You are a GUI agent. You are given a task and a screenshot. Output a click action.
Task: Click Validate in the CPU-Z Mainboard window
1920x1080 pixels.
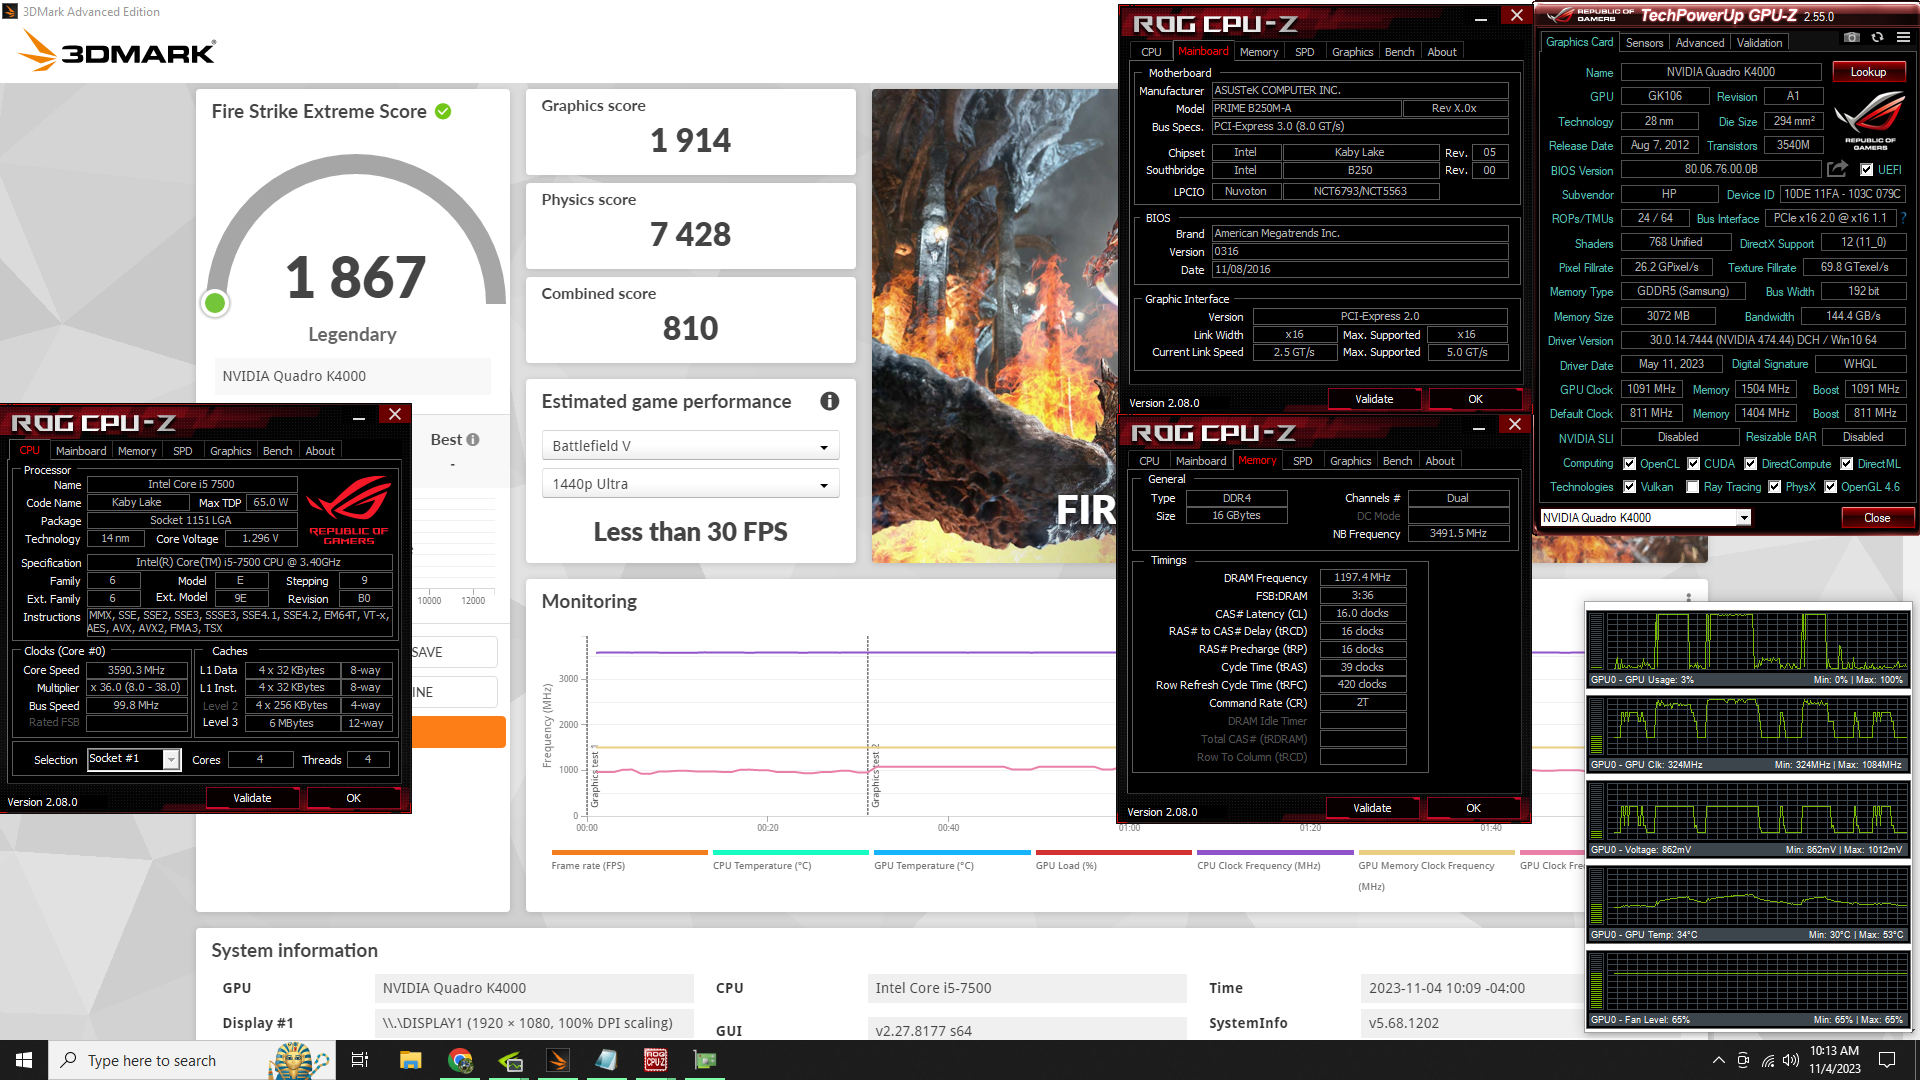coord(1374,399)
